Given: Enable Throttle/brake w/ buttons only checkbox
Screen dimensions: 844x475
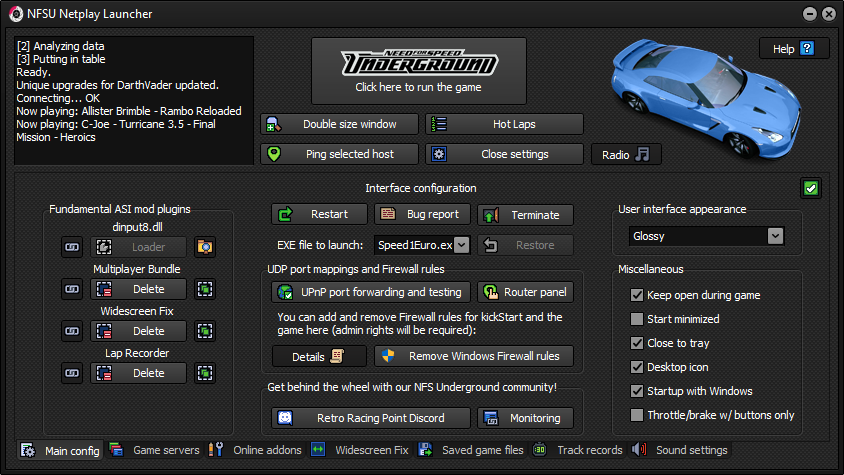Looking at the screenshot, I should [x=637, y=415].
